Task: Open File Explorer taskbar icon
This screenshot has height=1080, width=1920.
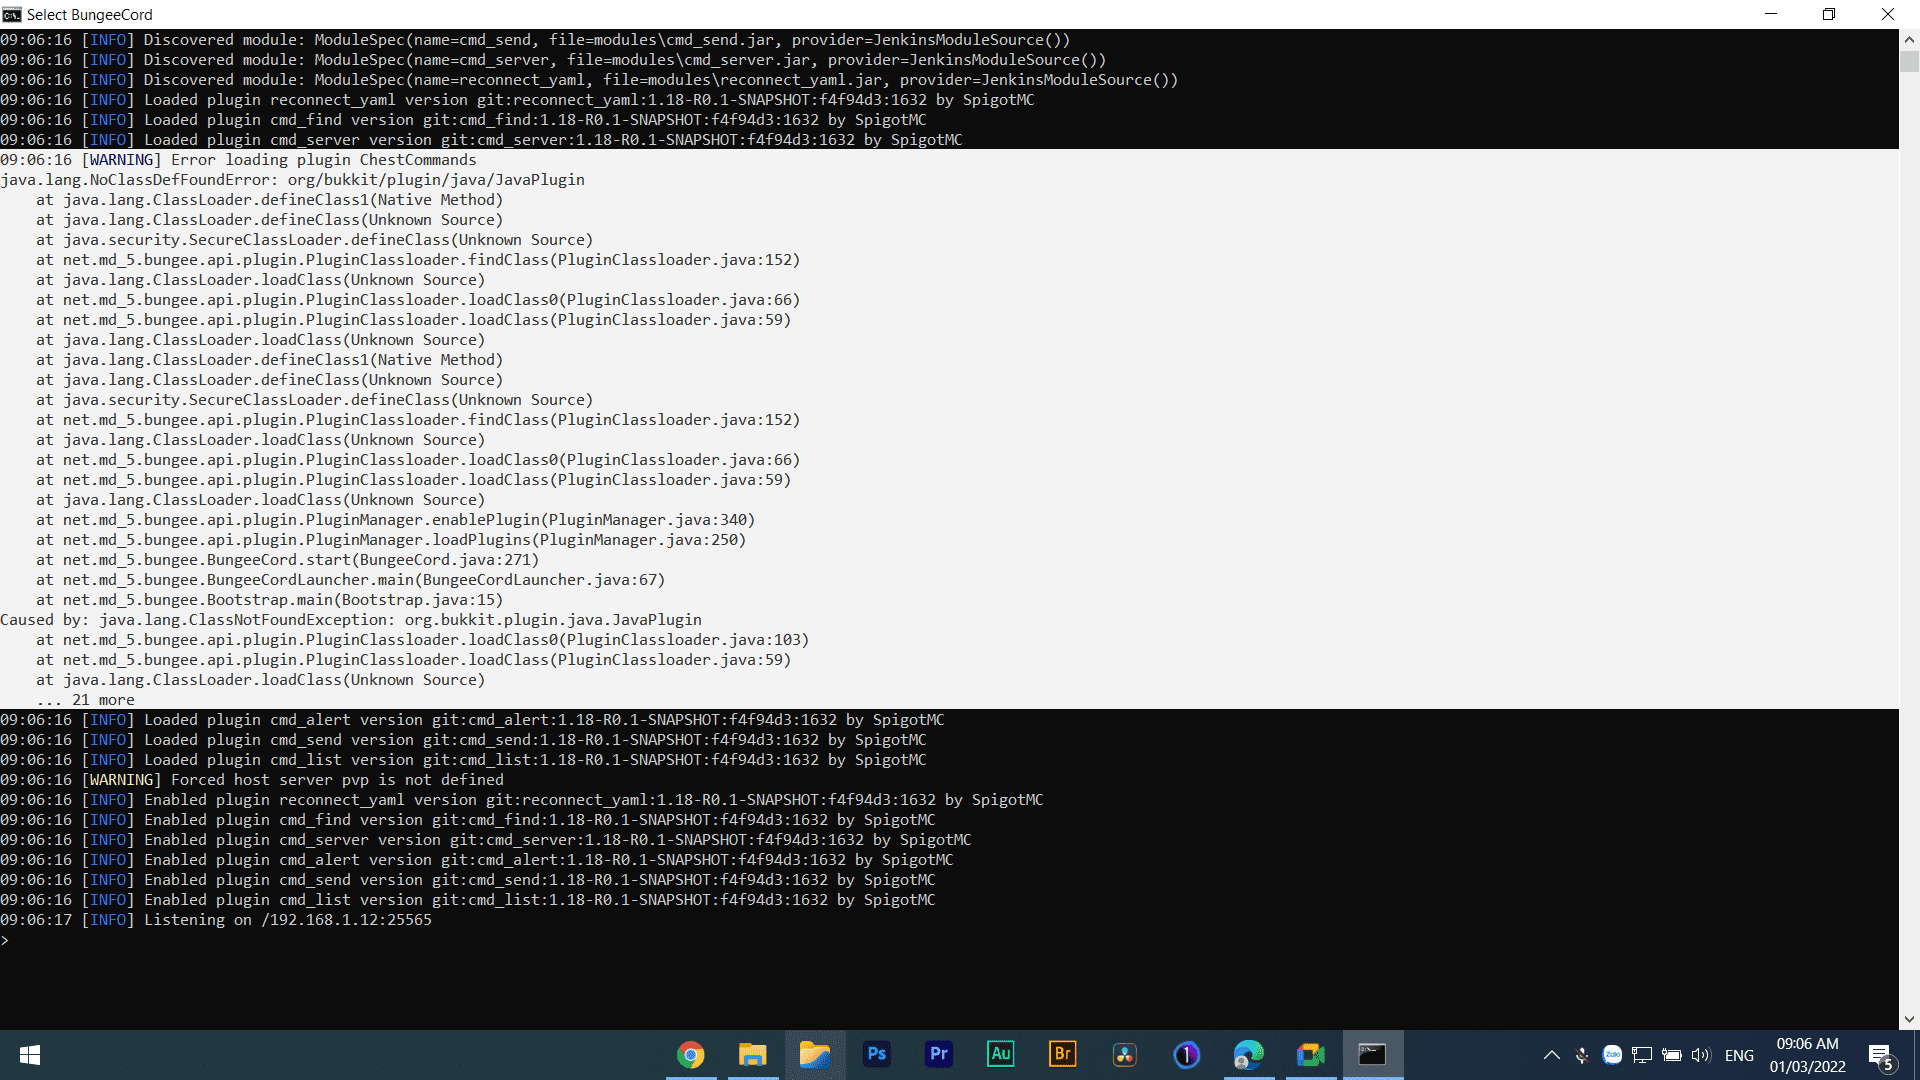Action: pyautogui.click(x=753, y=1055)
